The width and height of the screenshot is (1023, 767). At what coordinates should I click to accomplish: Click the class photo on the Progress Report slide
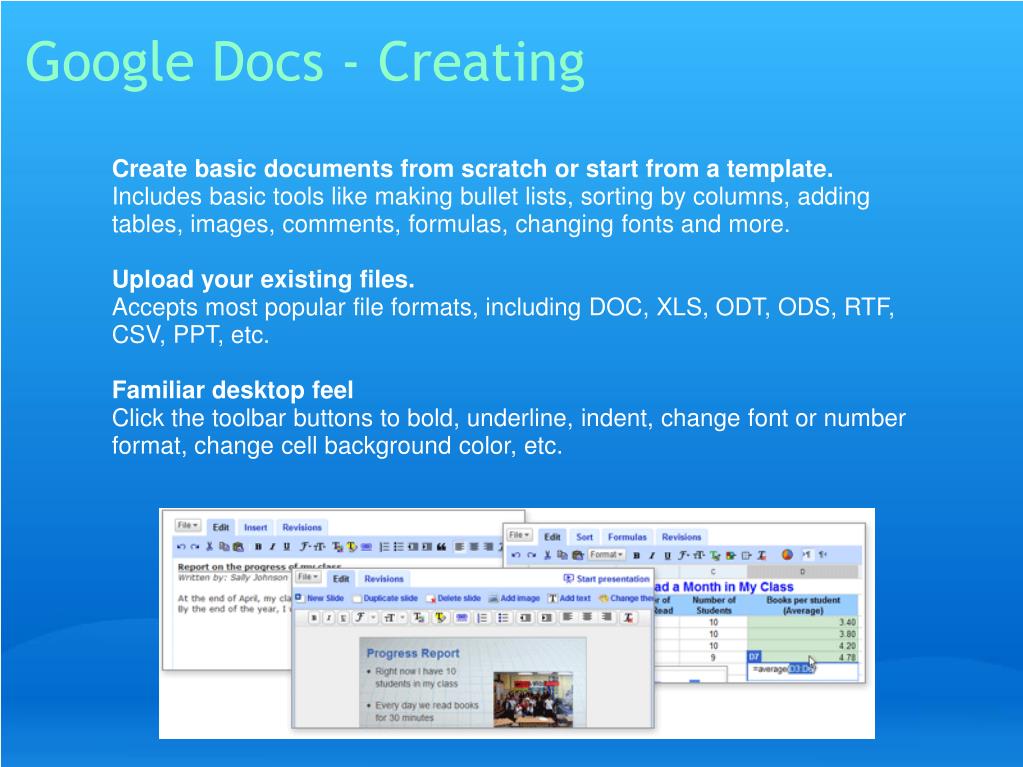[x=533, y=699]
